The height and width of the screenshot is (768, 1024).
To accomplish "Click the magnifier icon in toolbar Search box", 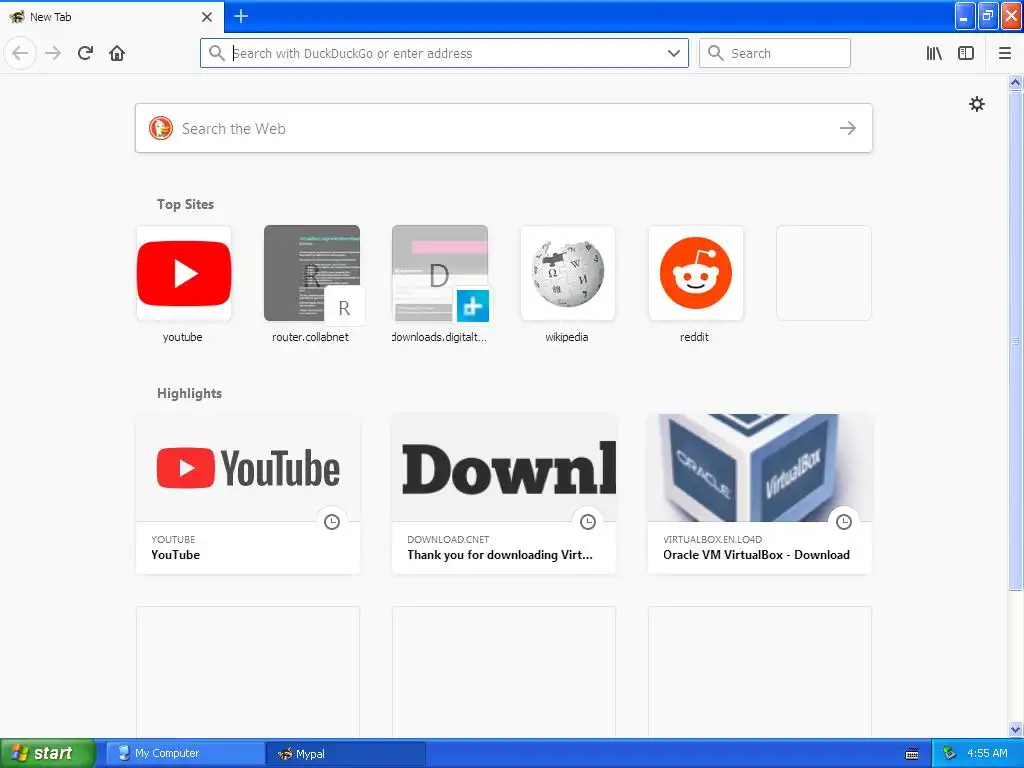I will tap(716, 53).
